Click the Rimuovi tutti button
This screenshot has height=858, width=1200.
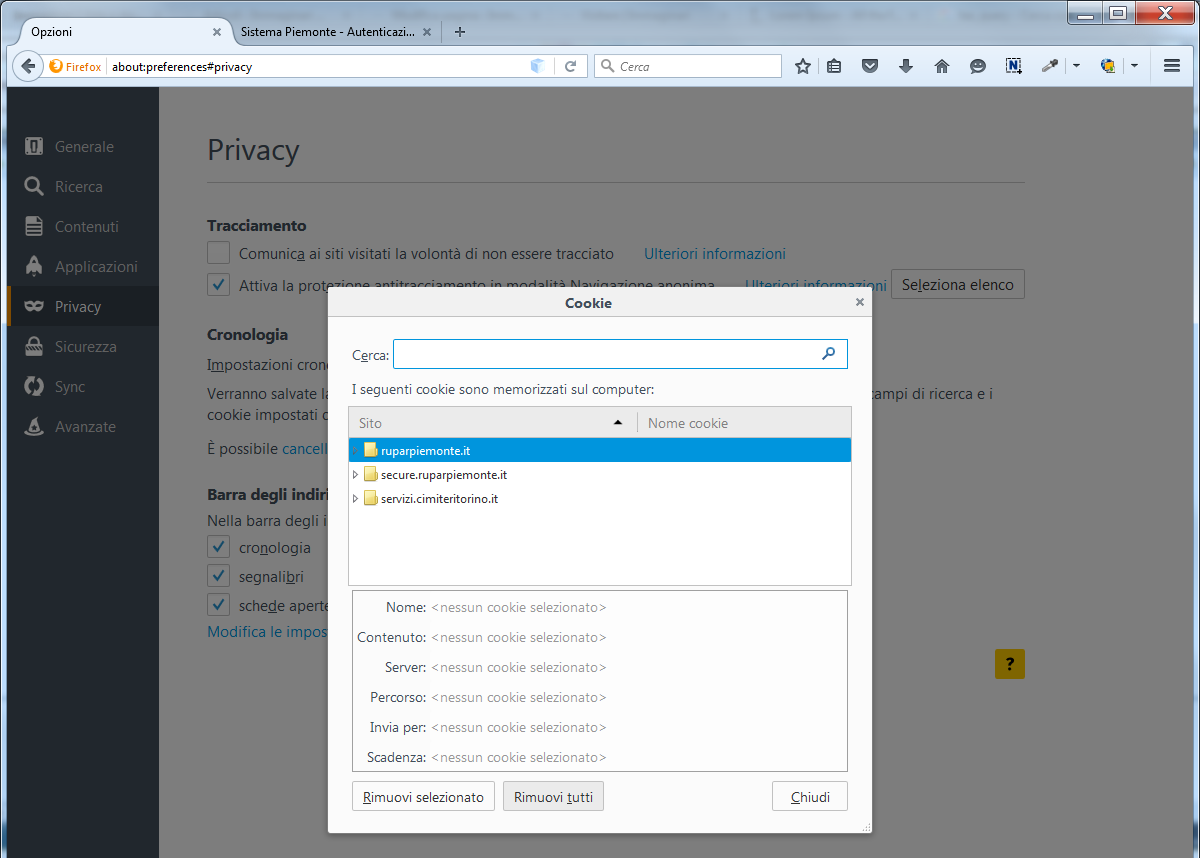click(553, 797)
